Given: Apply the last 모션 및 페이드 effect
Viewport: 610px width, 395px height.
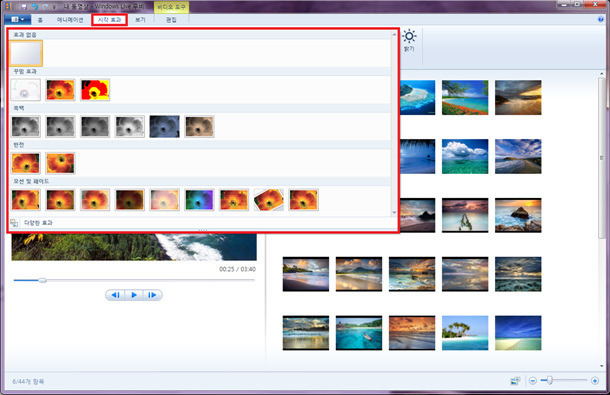Looking at the screenshot, I should (x=303, y=200).
